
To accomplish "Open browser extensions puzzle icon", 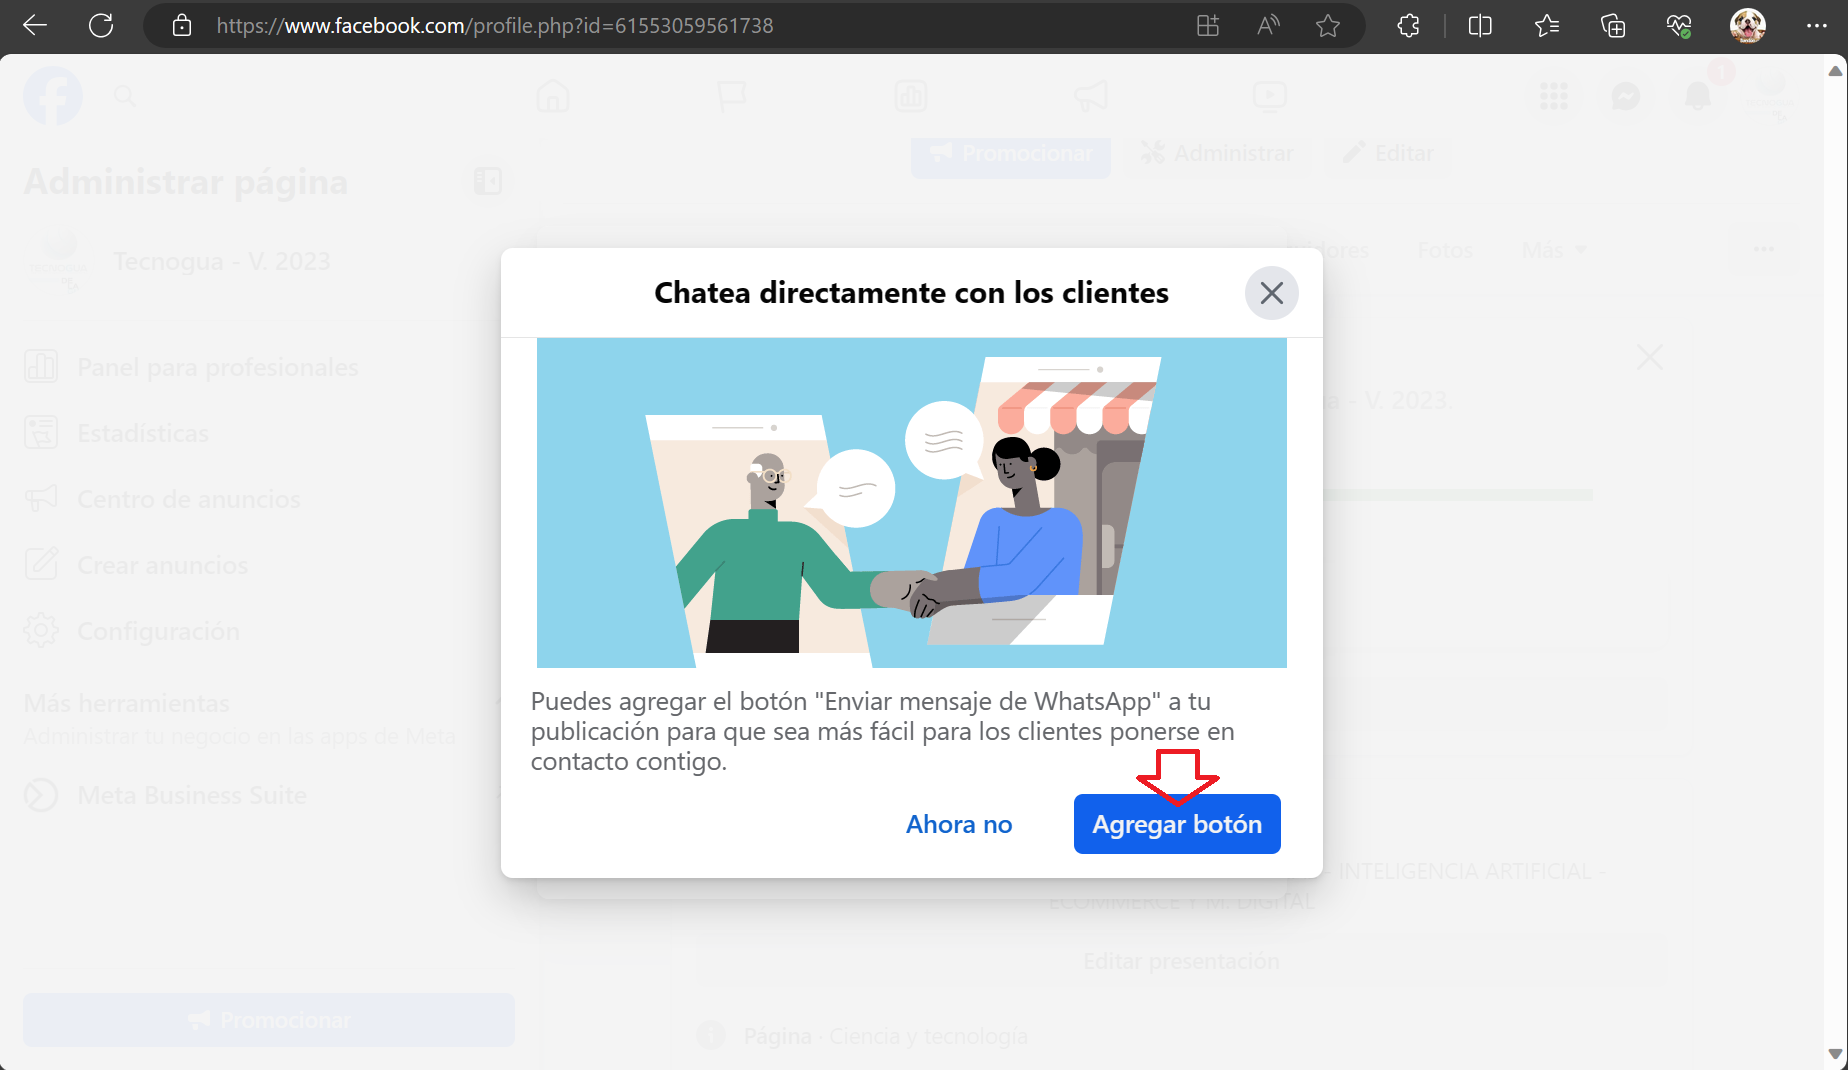I will point(1408,26).
